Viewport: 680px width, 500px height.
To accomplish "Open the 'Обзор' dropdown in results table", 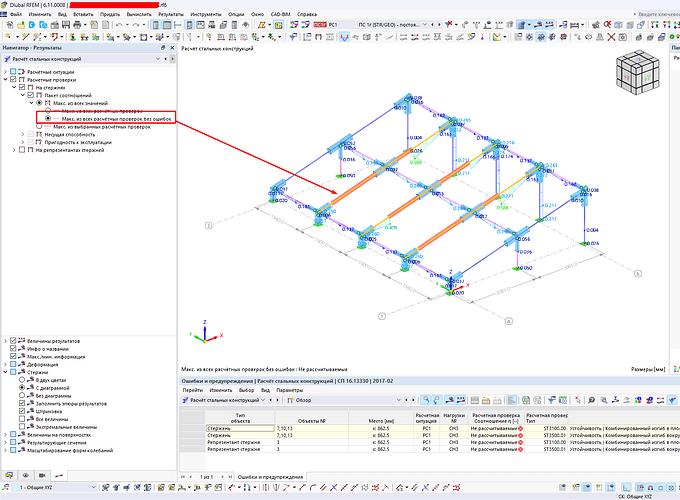I will [399, 400].
